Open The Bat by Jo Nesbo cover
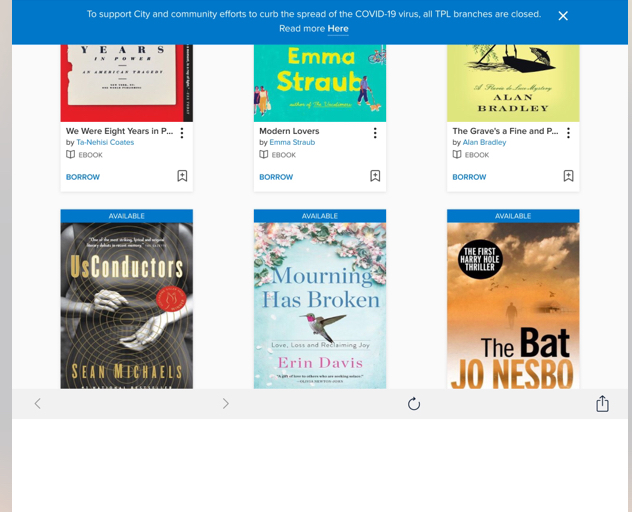The height and width of the screenshot is (512, 632). pyautogui.click(x=513, y=306)
